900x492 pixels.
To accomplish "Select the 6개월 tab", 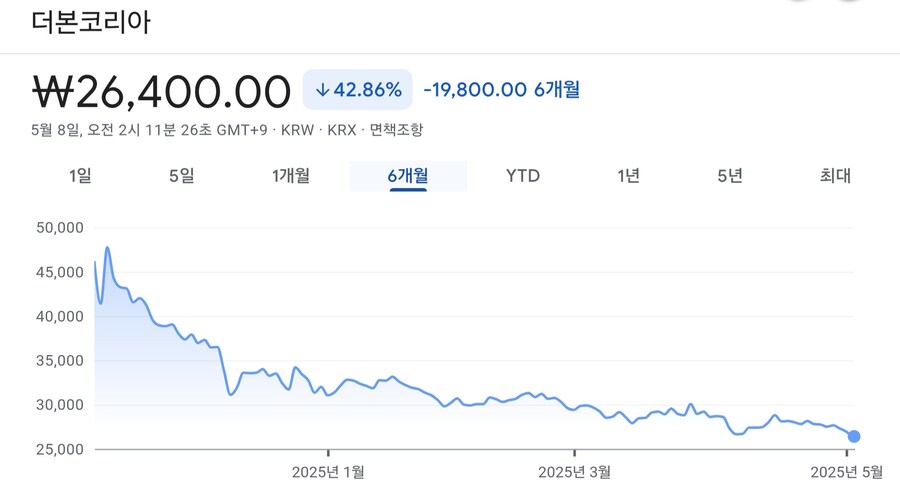I will pos(408,176).
